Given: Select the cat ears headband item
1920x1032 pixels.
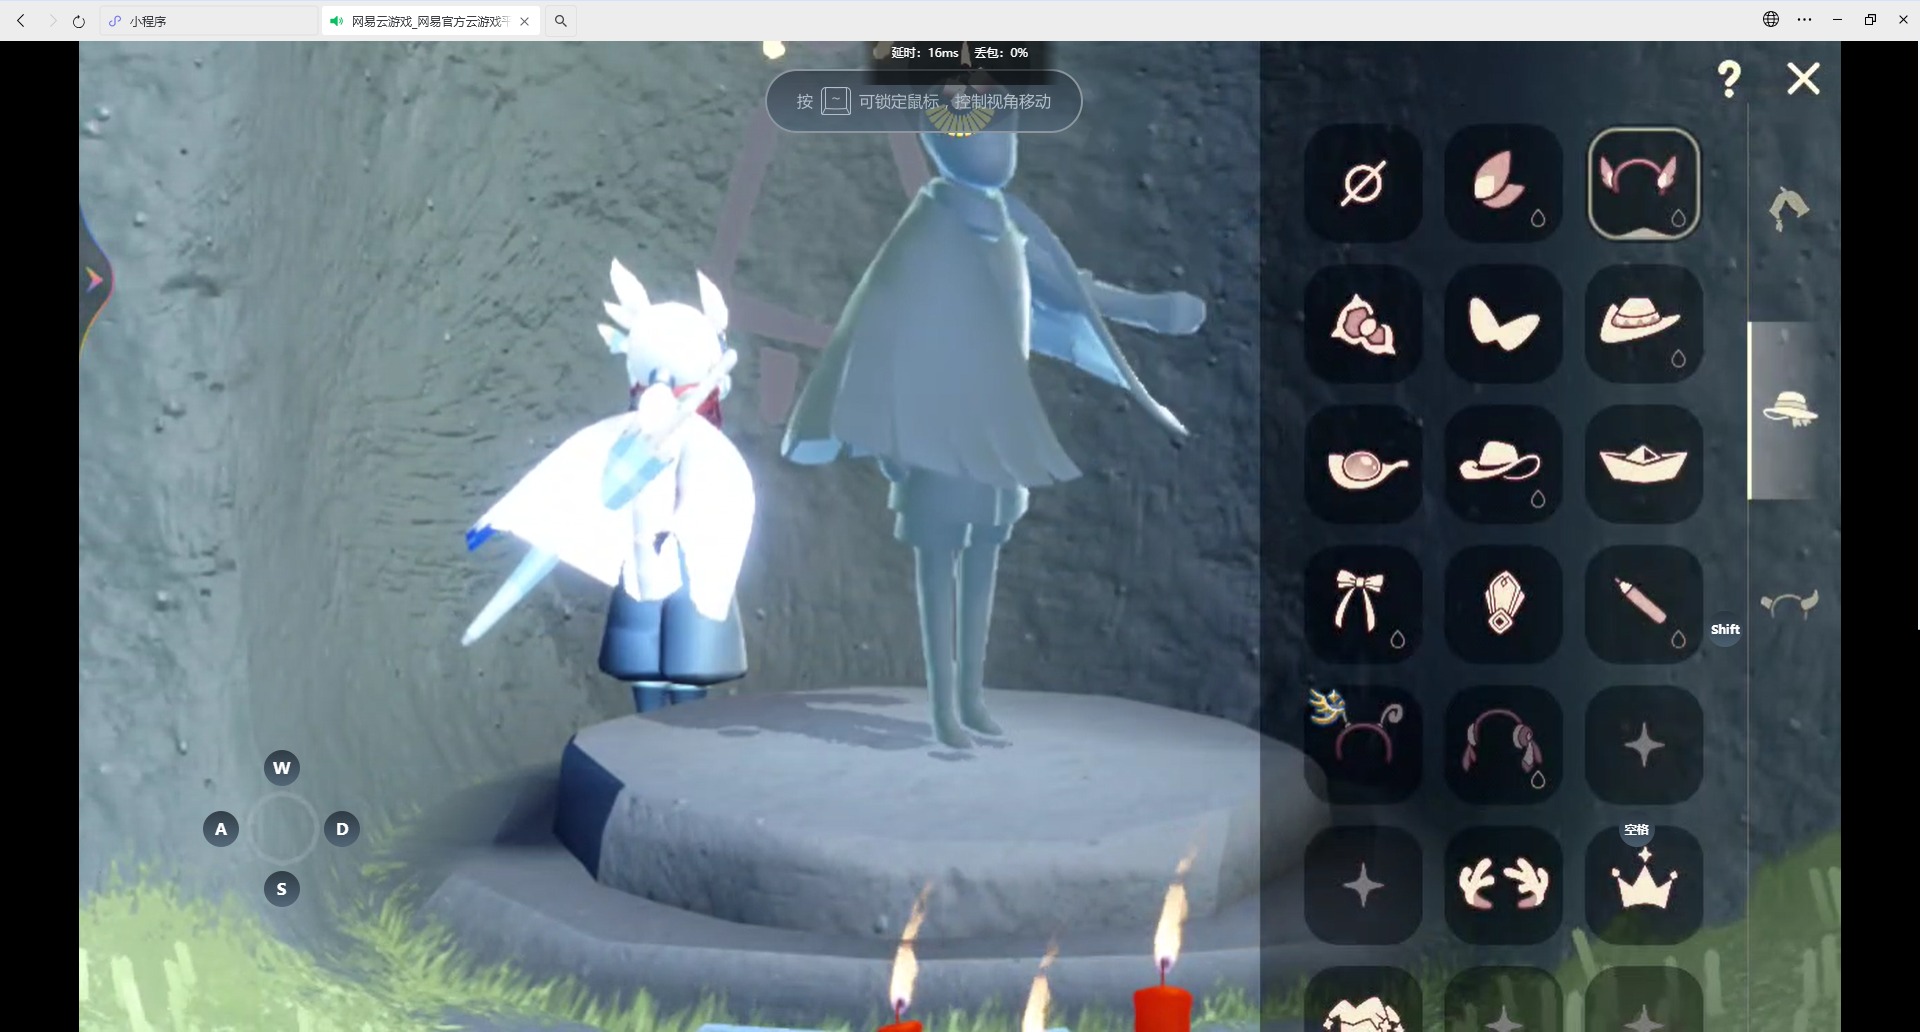Looking at the screenshot, I should pyautogui.click(x=1644, y=183).
